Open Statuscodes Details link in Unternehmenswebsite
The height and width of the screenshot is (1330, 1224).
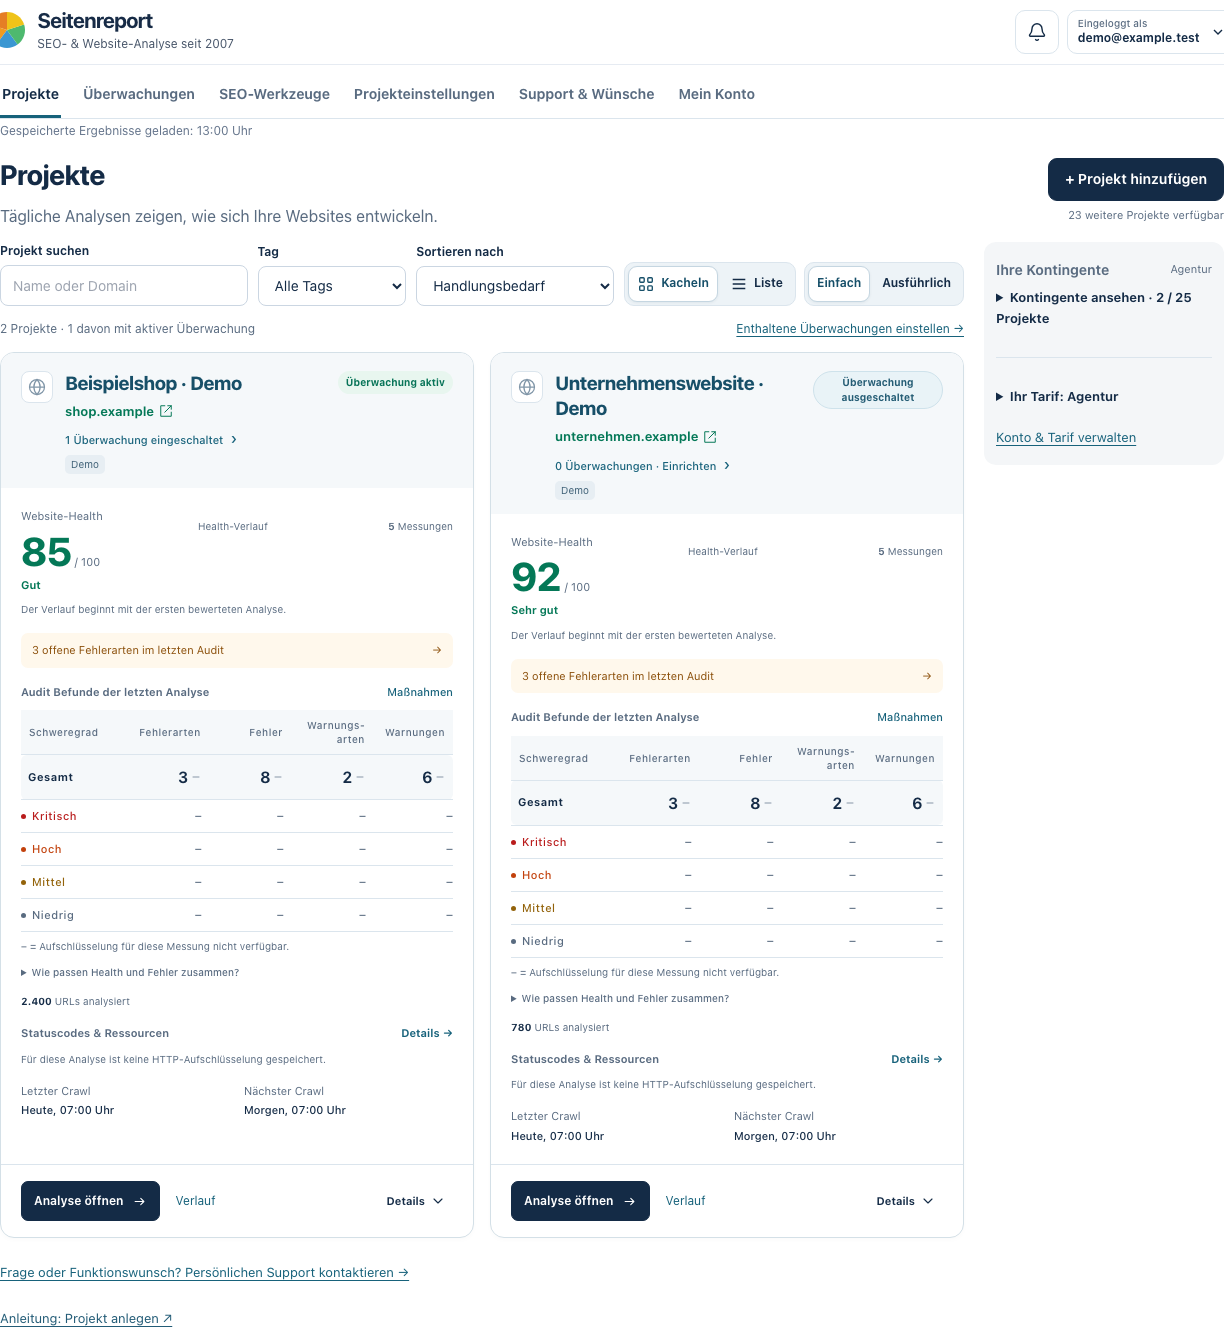[917, 1059]
